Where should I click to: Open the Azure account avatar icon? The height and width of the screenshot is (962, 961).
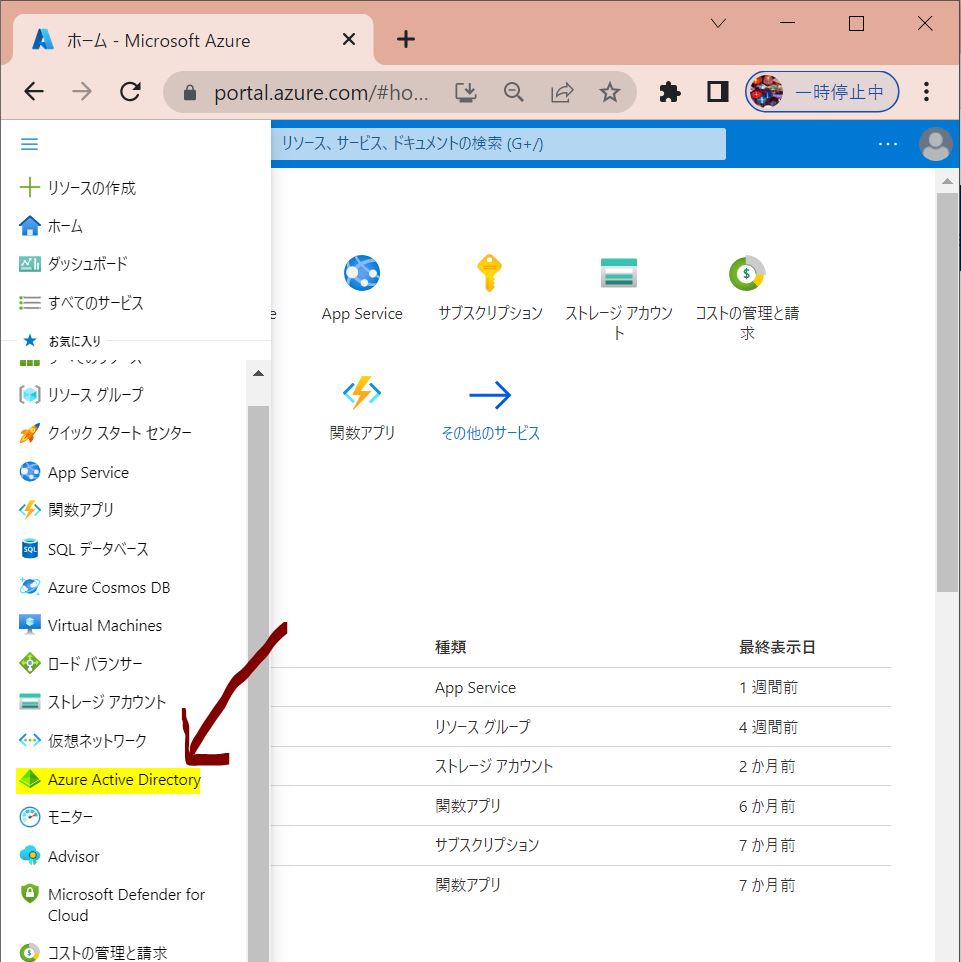pos(935,144)
